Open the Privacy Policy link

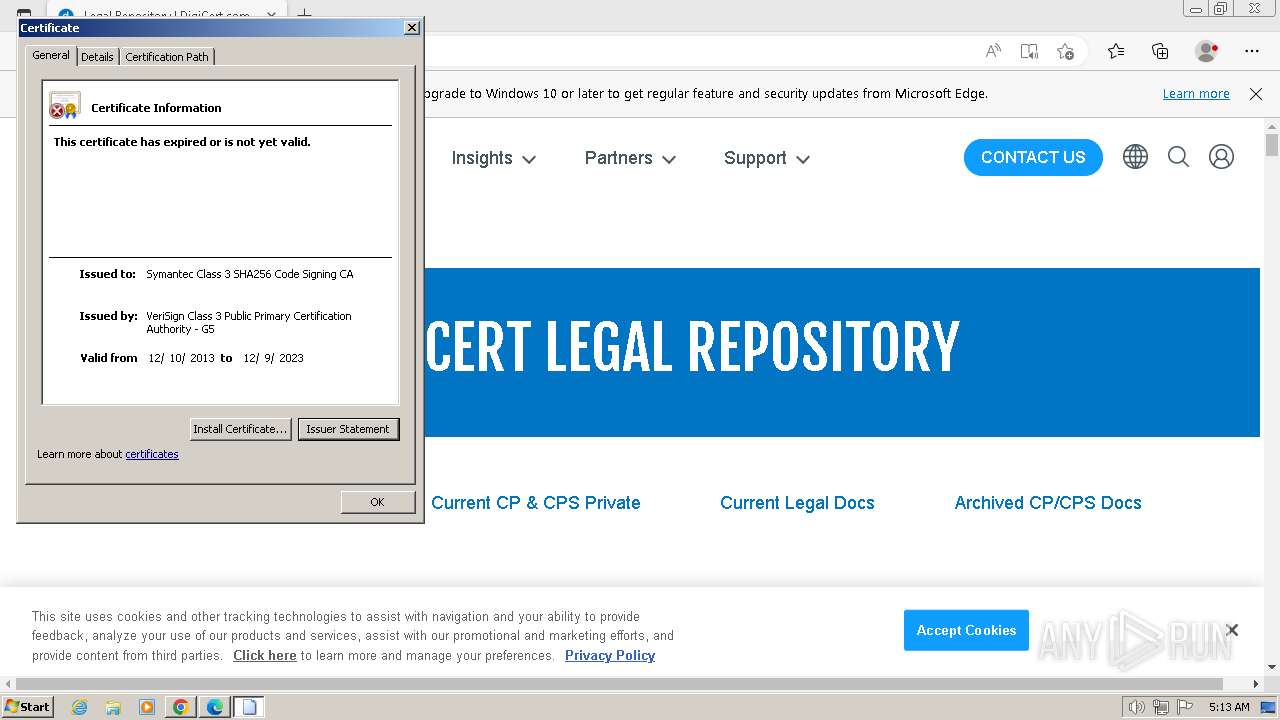(610, 656)
